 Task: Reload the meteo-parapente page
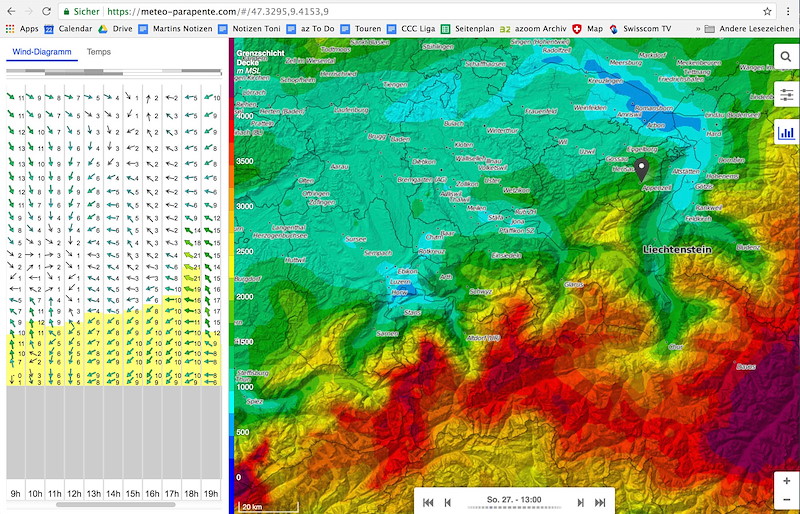tap(46, 11)
